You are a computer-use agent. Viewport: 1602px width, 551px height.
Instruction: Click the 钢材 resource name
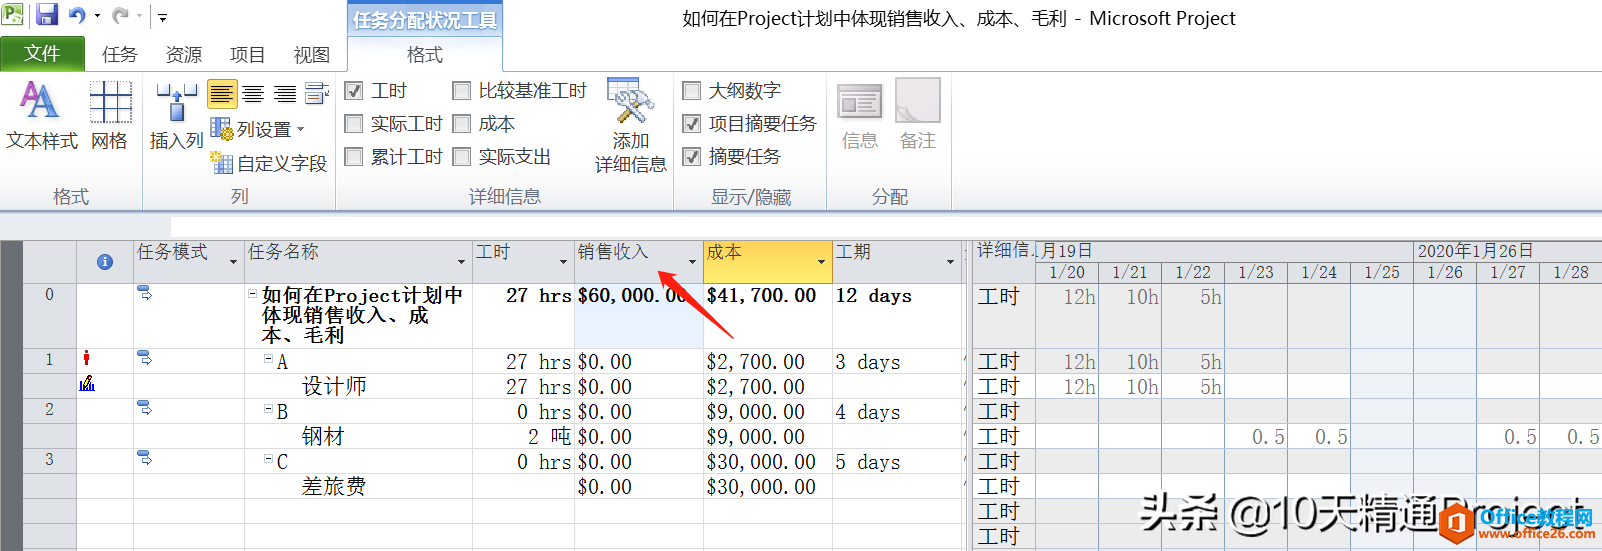[323, 436]
